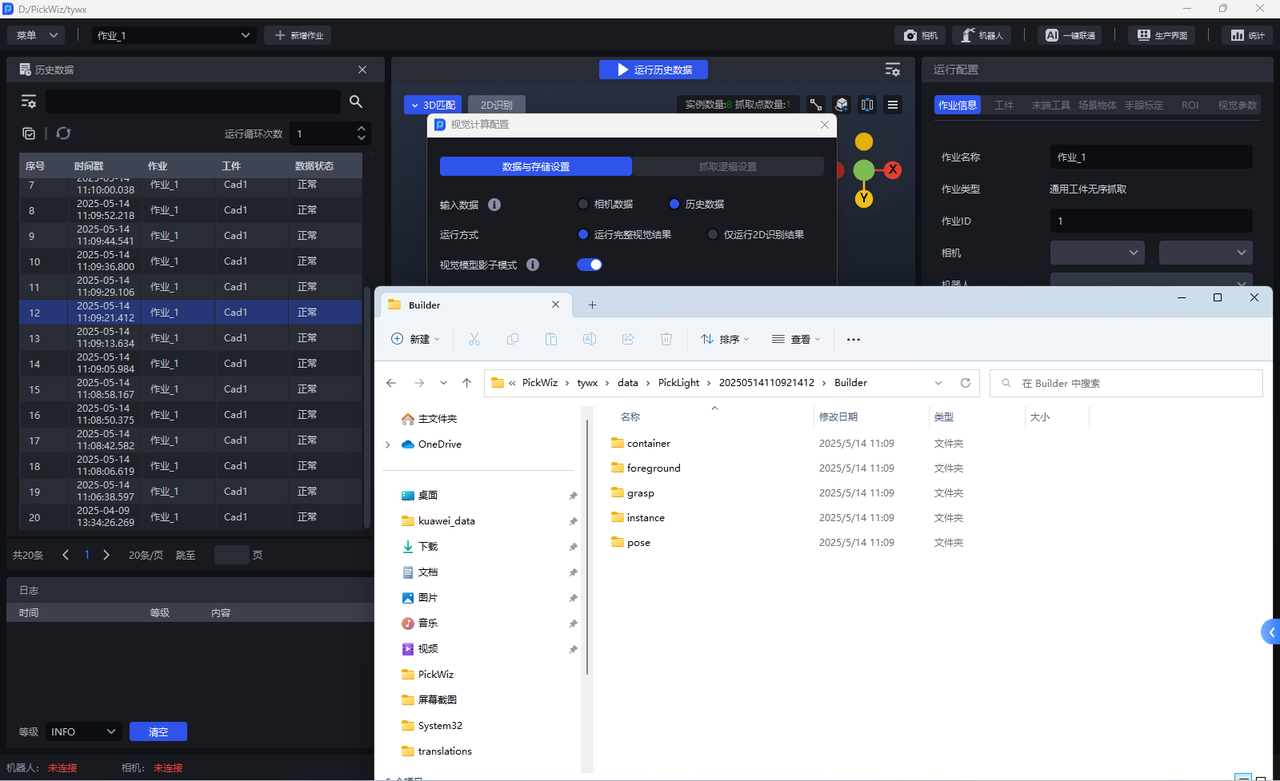Click the 3D cube view icon

click(842, 105)
